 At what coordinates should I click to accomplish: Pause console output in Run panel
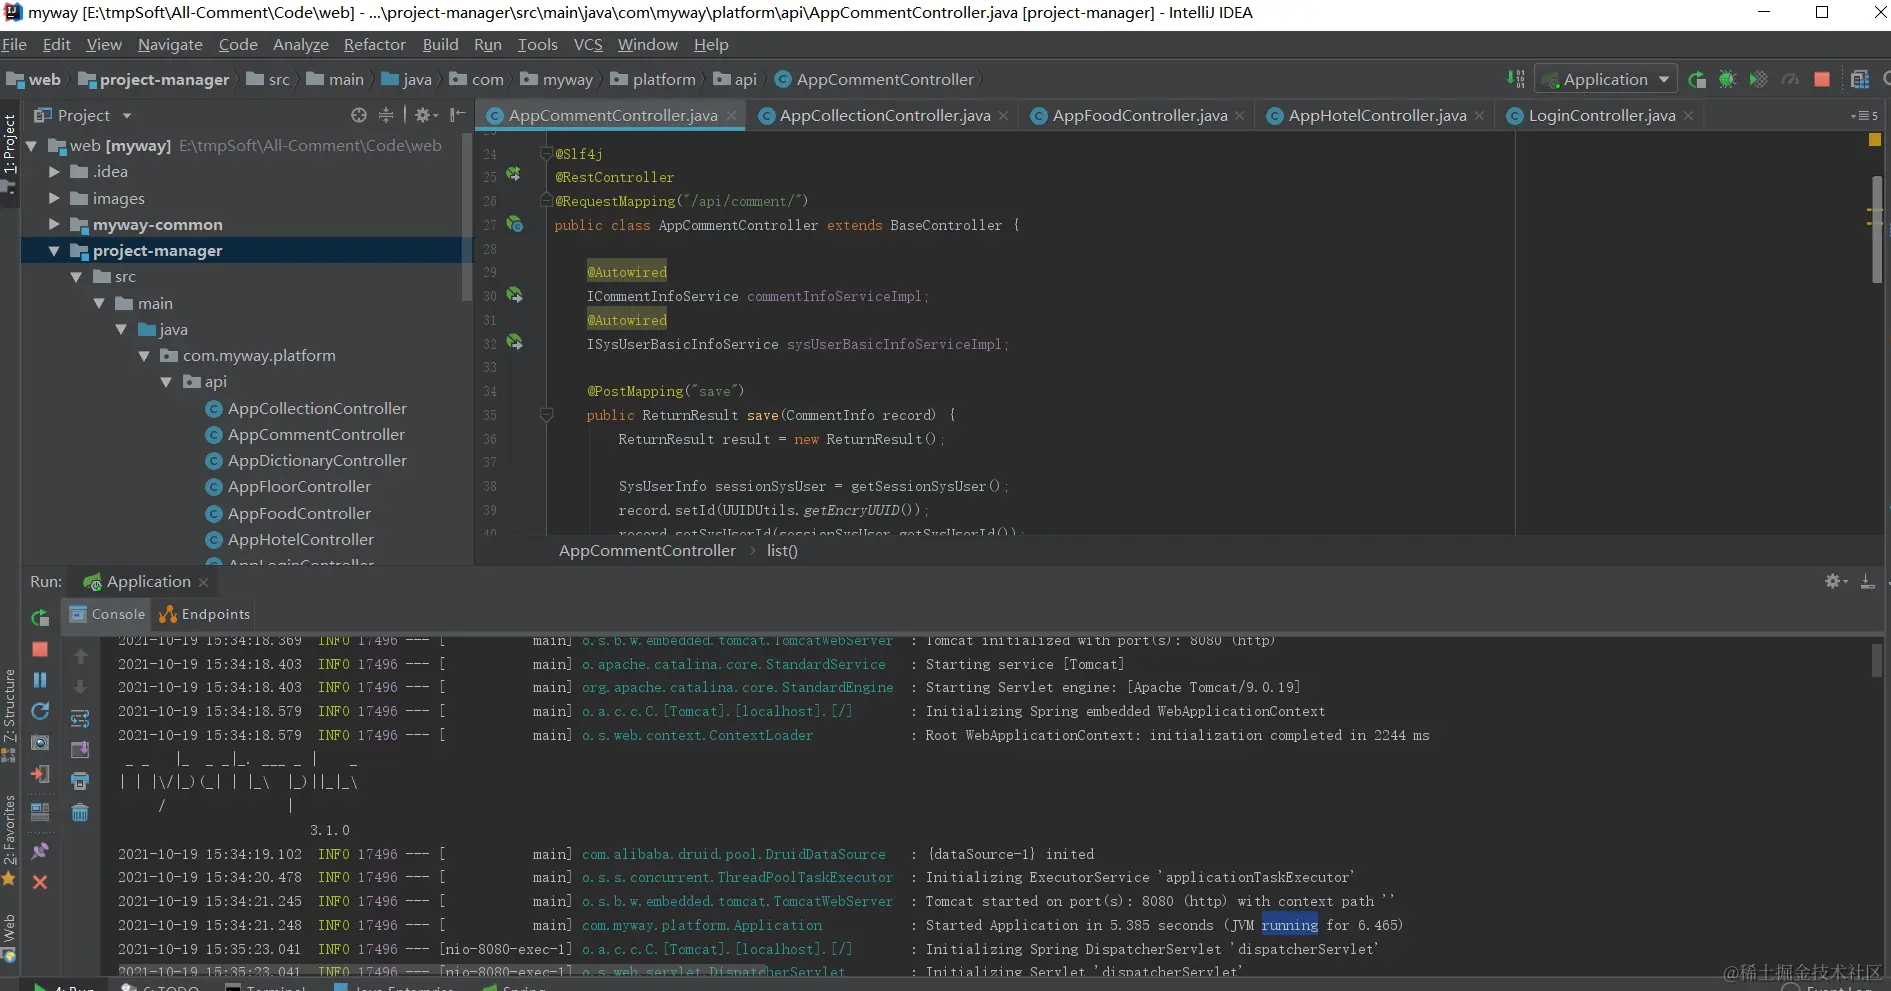[x=40, y=680]
